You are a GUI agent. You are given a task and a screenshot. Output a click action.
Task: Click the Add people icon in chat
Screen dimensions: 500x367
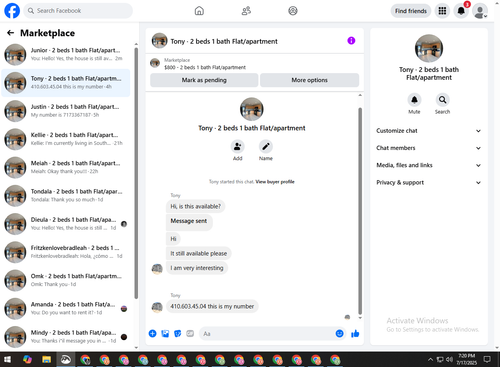(x=237, y=147)
